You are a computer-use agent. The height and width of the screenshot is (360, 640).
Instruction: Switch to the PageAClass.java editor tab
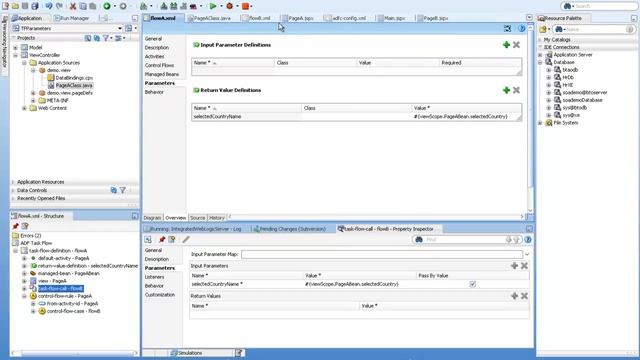pos(209,18)
